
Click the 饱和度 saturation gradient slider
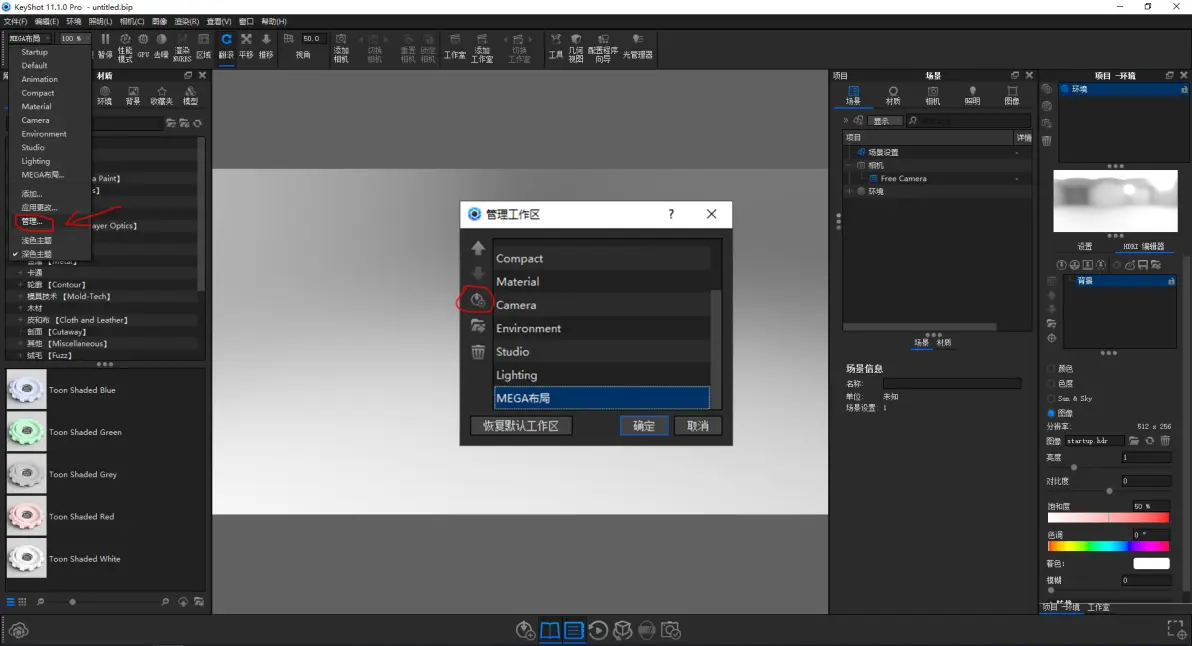tap(1108, 518)
